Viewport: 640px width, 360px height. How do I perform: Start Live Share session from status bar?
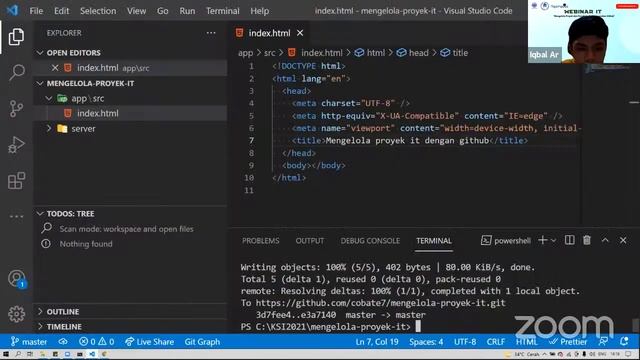pyautogui.click(x=149, y=342)
